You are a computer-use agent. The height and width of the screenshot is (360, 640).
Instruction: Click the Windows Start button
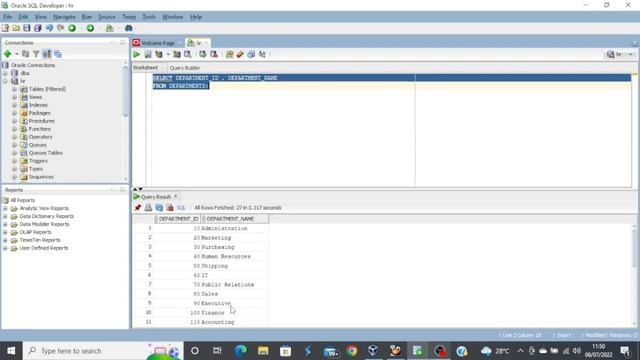coord(11,351)
